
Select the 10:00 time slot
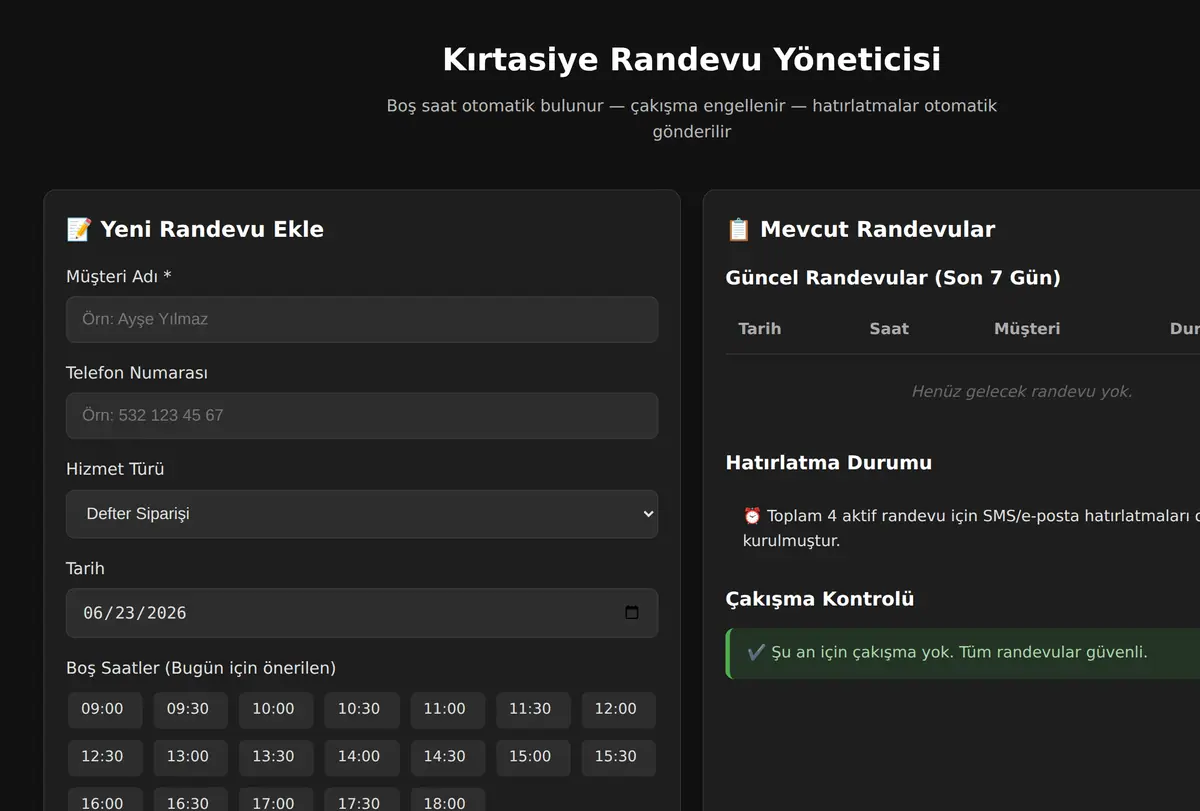pos(276,710)
